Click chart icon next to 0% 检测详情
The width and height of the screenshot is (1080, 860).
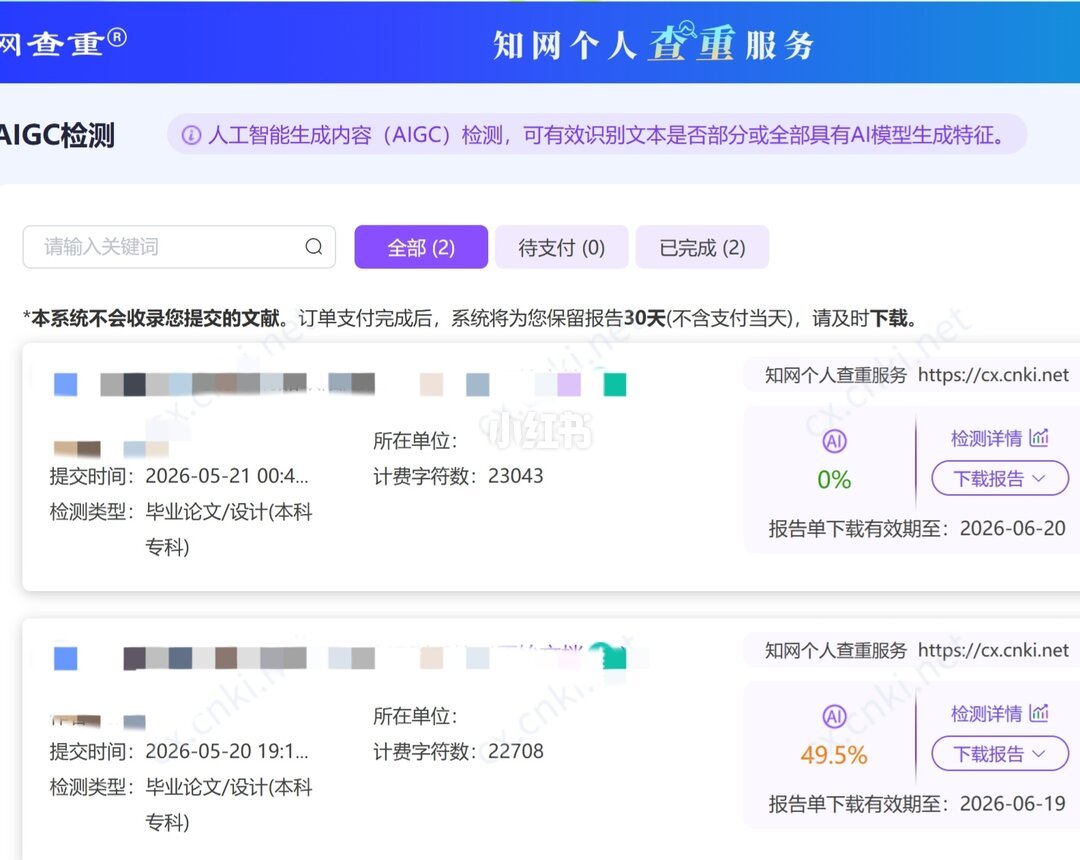1039,437
